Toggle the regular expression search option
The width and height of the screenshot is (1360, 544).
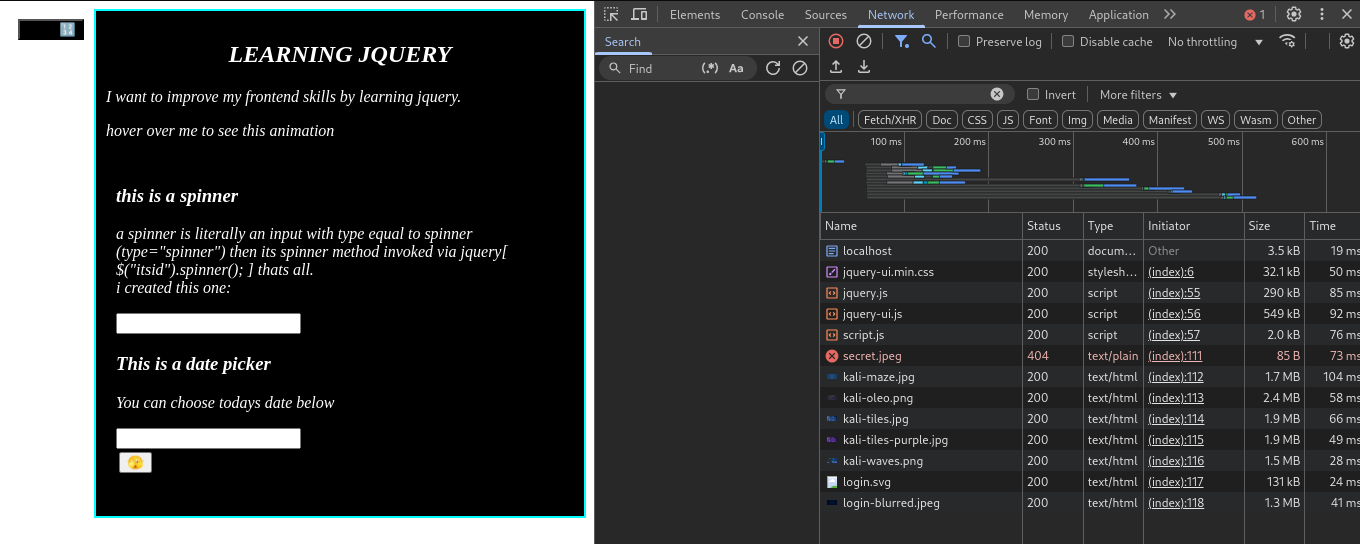[x=710, y=68]
